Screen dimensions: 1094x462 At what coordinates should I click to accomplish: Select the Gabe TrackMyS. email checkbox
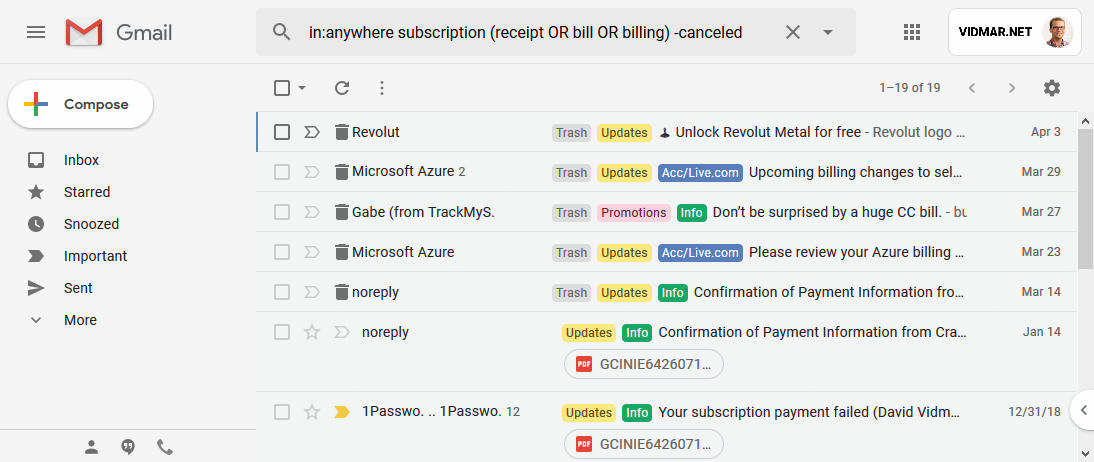point(281,212)
